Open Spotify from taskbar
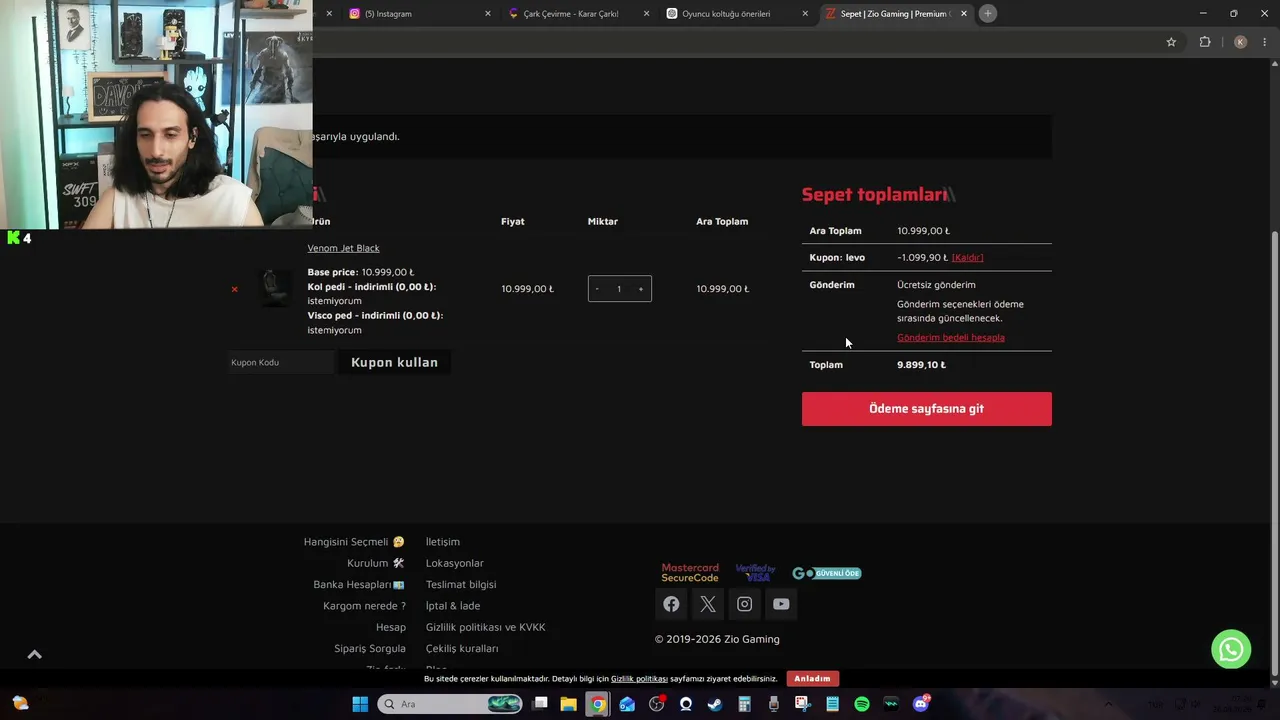 point(862,704)
